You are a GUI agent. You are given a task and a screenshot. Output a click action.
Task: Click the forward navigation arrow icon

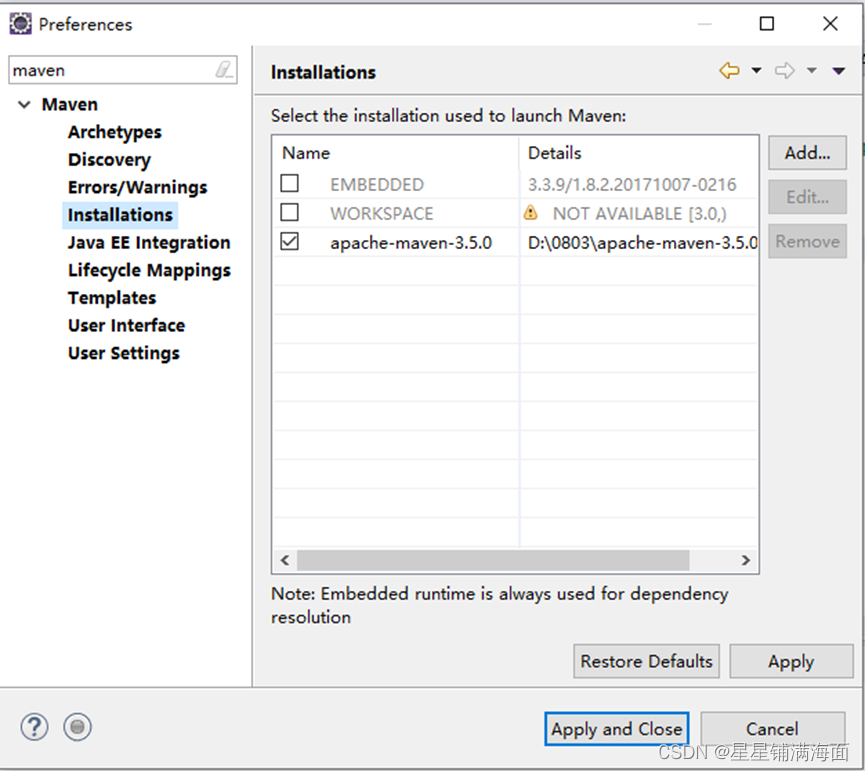tap(784, 71)
